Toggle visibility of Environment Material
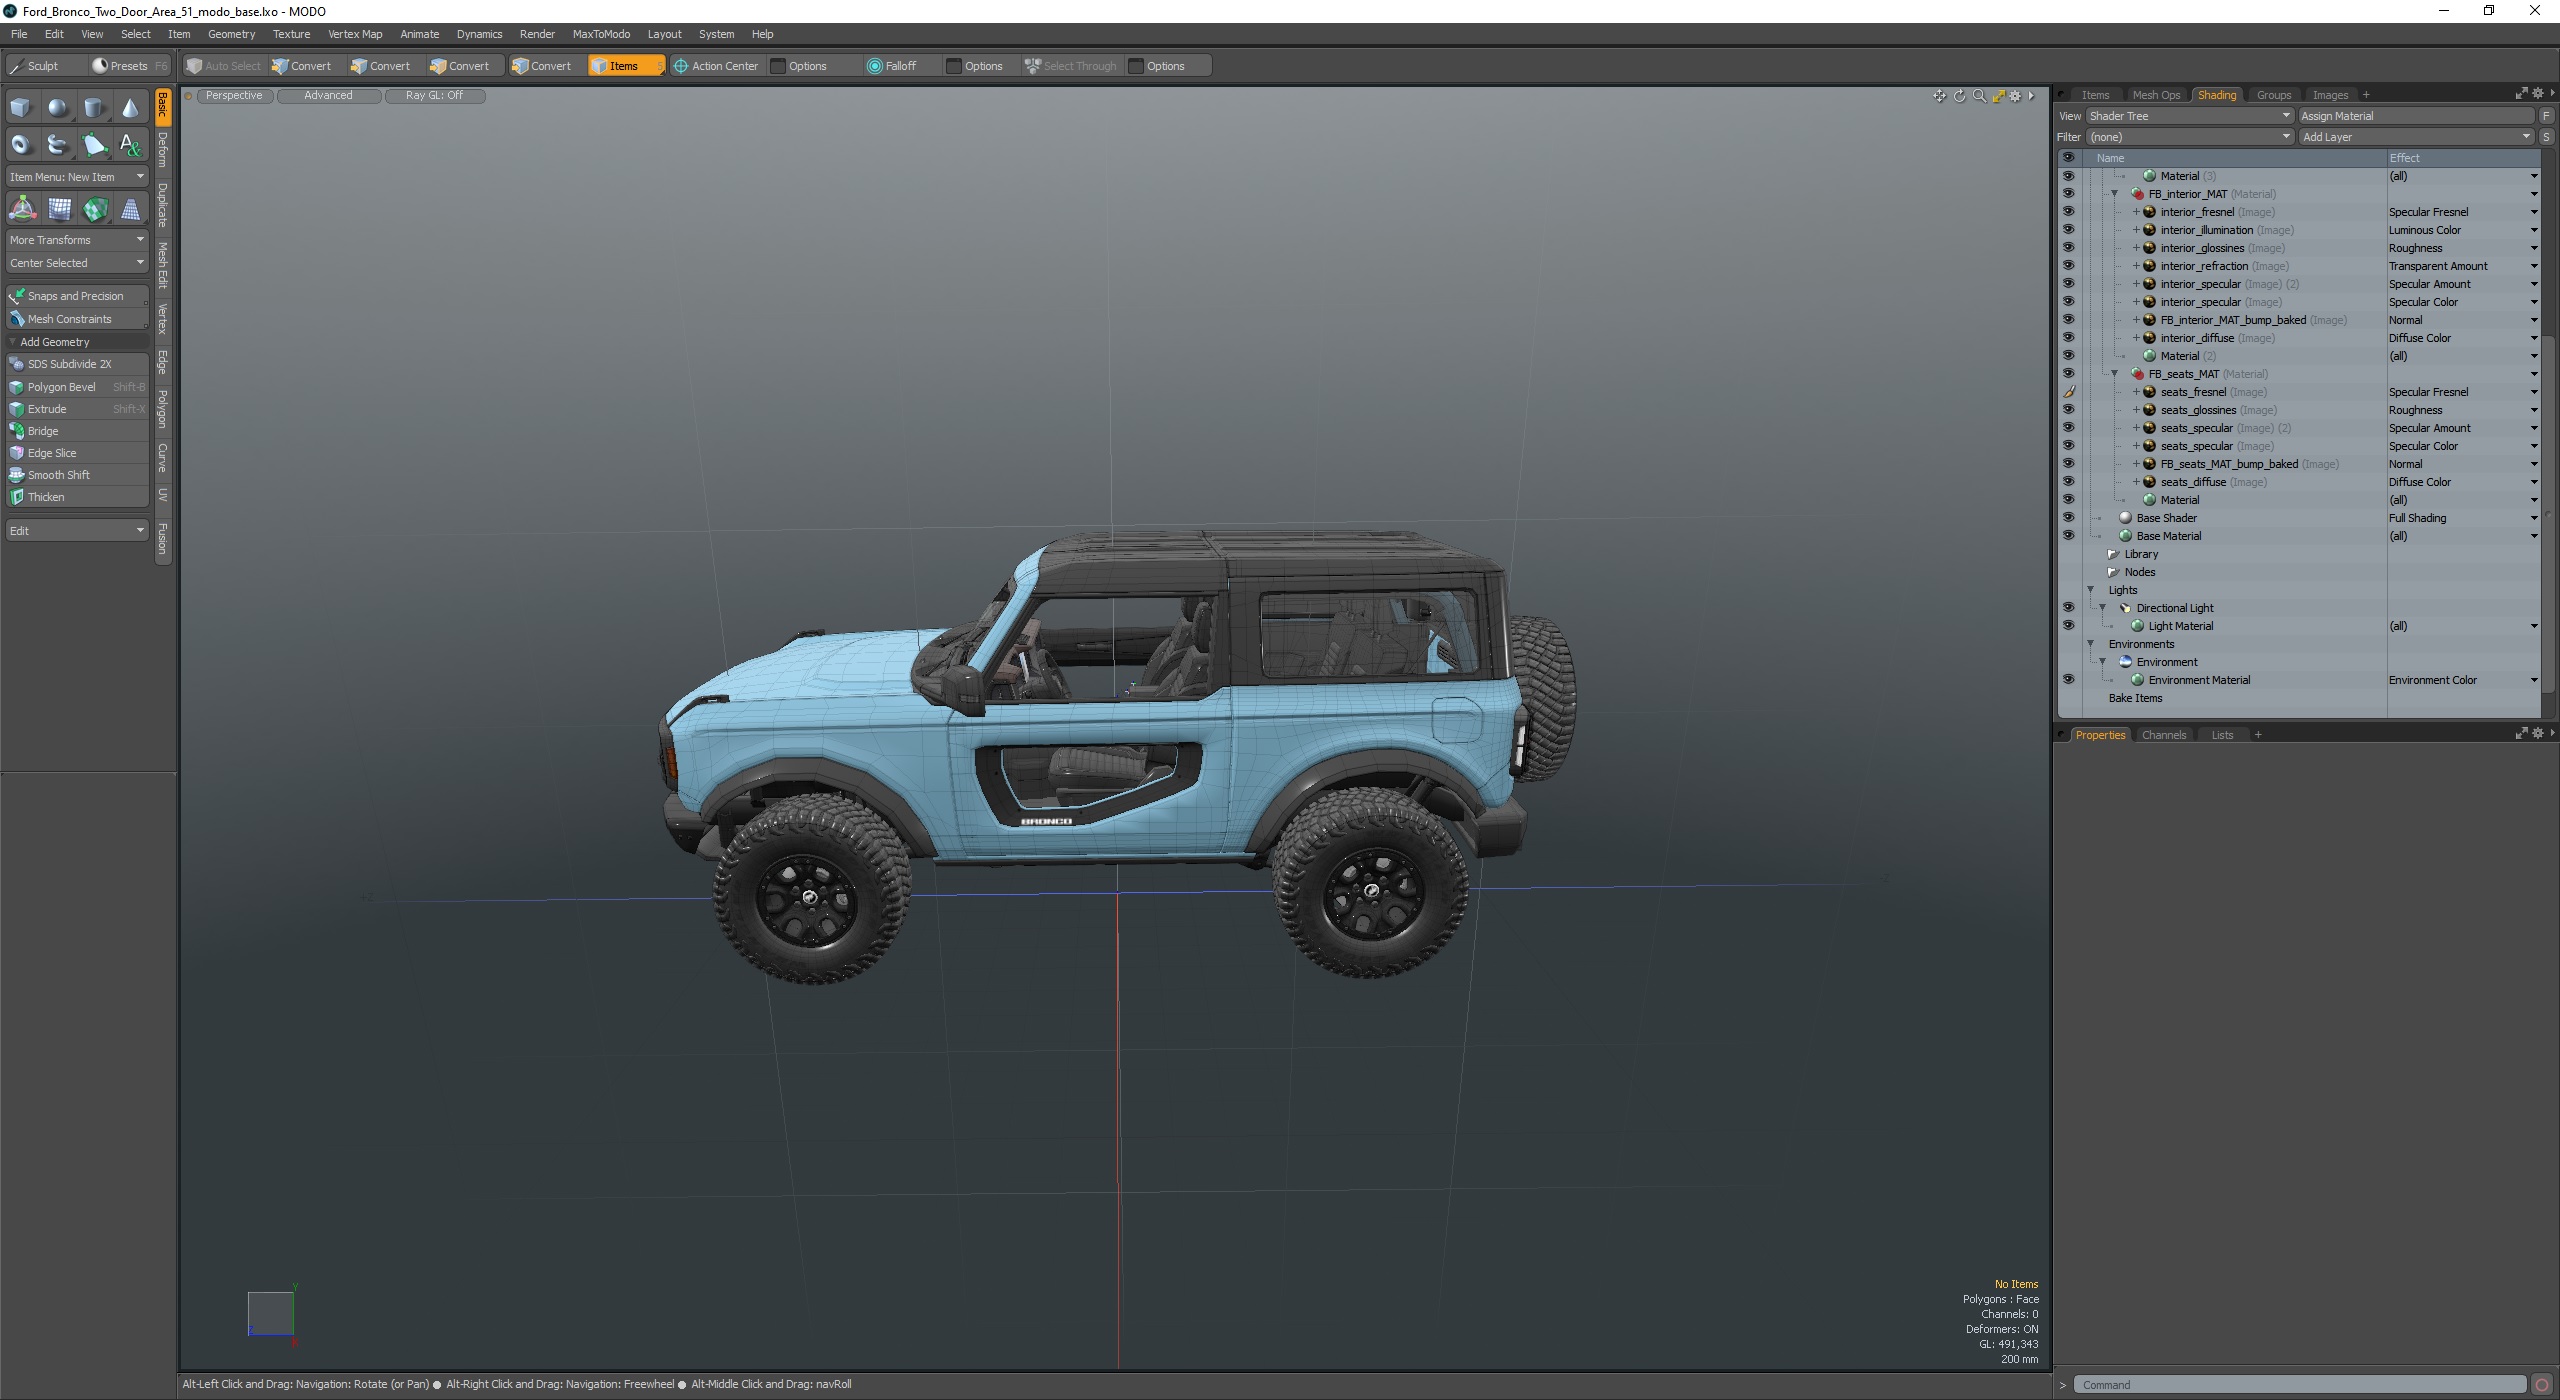 2068,680
